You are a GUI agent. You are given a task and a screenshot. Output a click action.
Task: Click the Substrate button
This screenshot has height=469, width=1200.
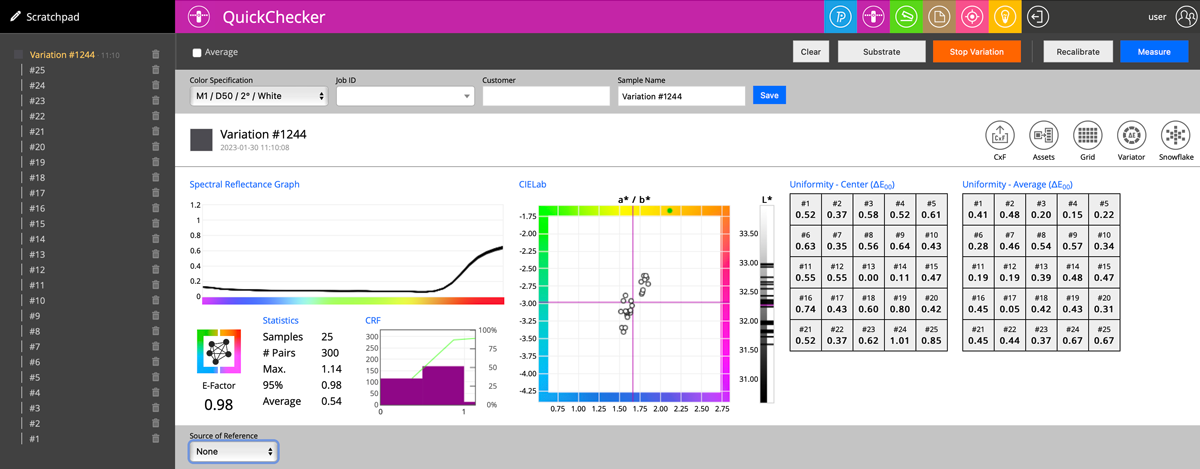(881, 52)
